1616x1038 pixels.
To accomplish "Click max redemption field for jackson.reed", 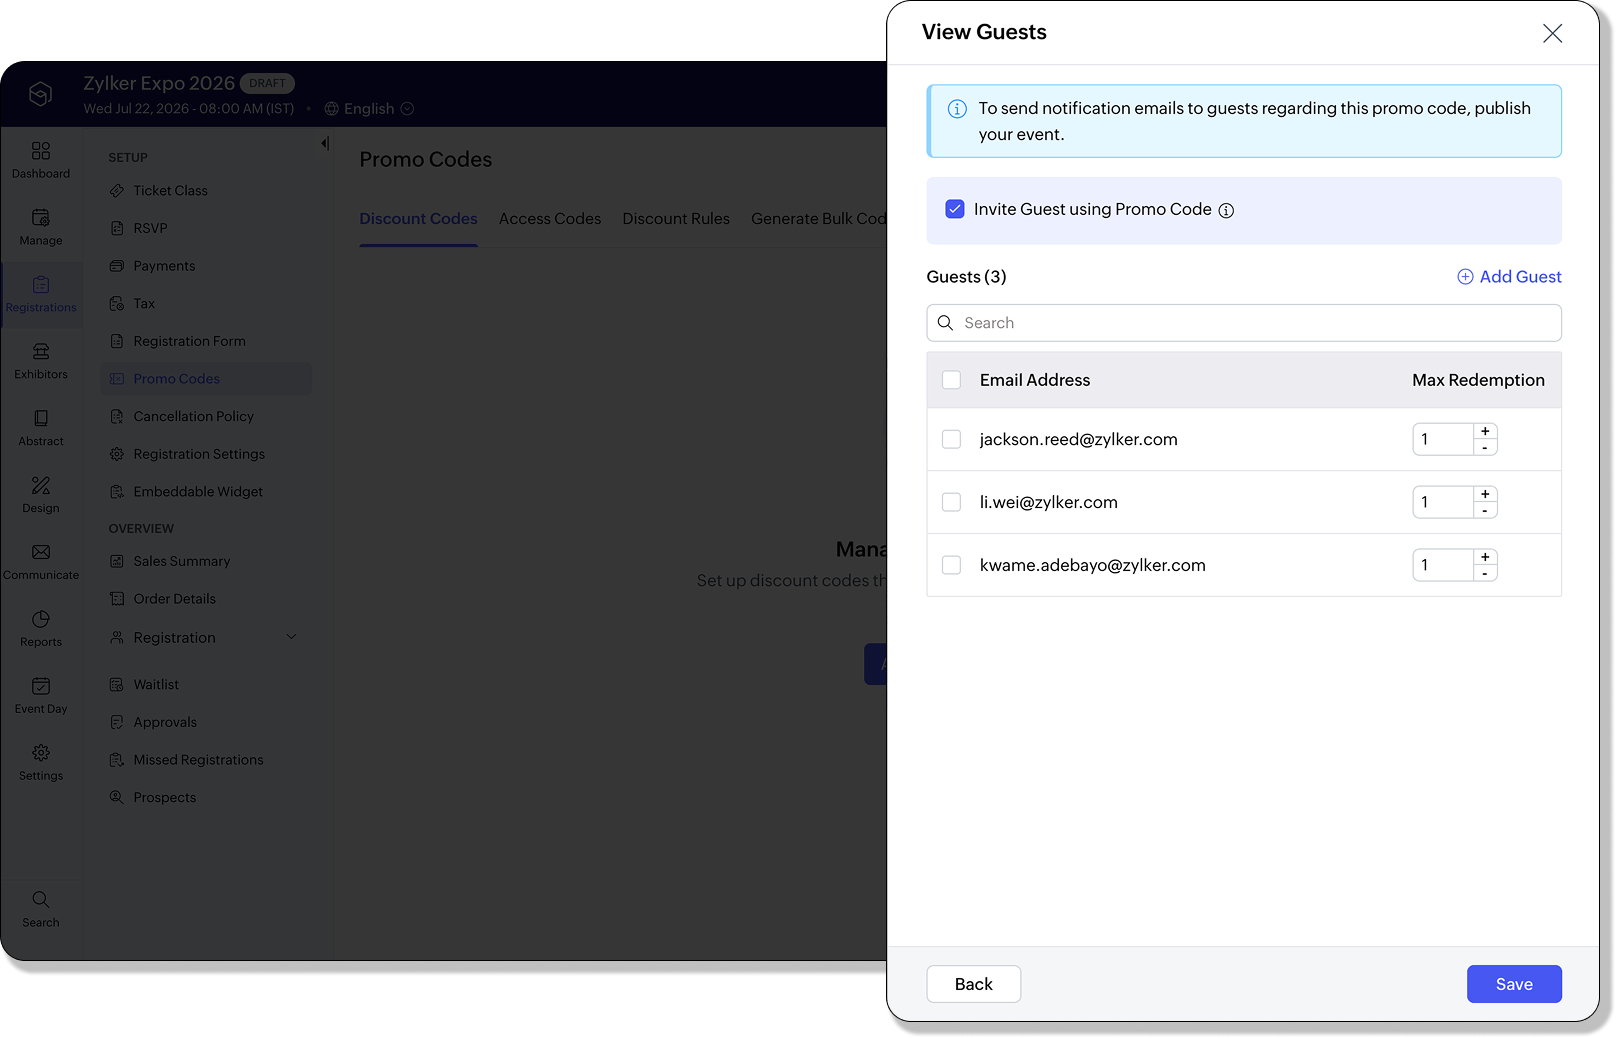I will tap(1443, 439).
